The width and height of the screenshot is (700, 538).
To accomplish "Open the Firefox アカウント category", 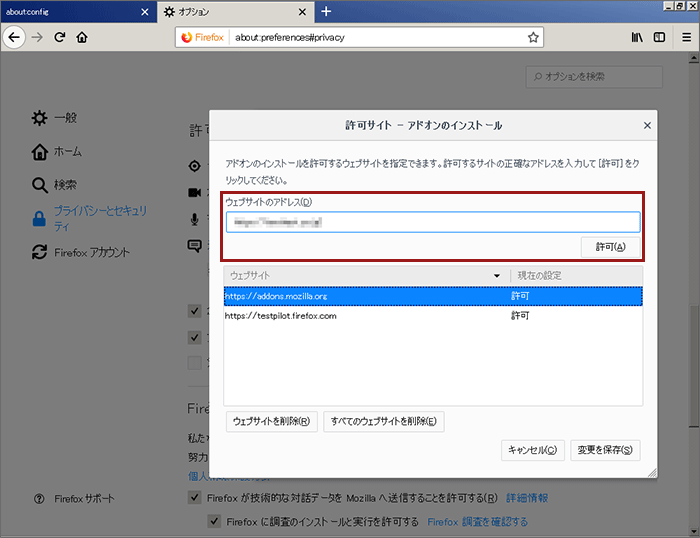I will pyautogui.click(x=81, y=252).
